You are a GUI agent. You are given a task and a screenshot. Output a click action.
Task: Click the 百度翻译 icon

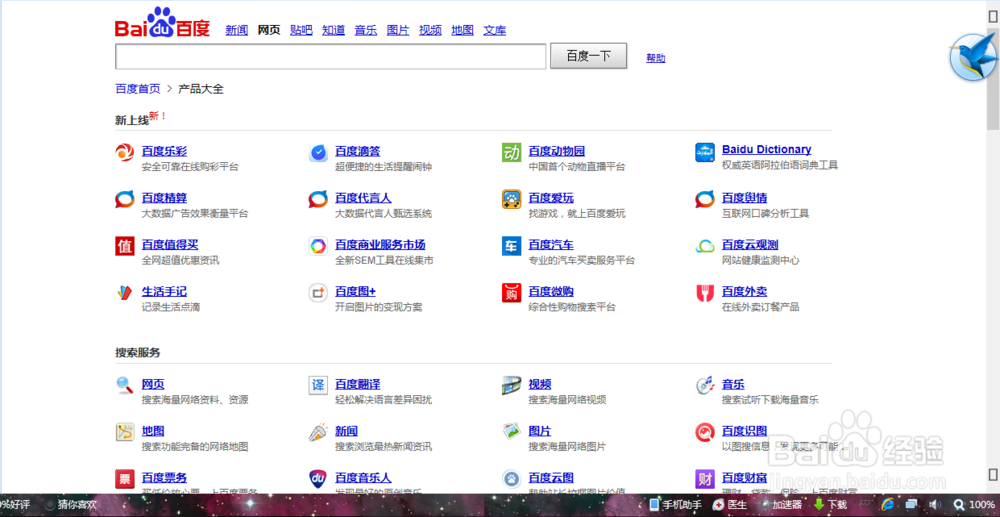click(x=318, y=386)
